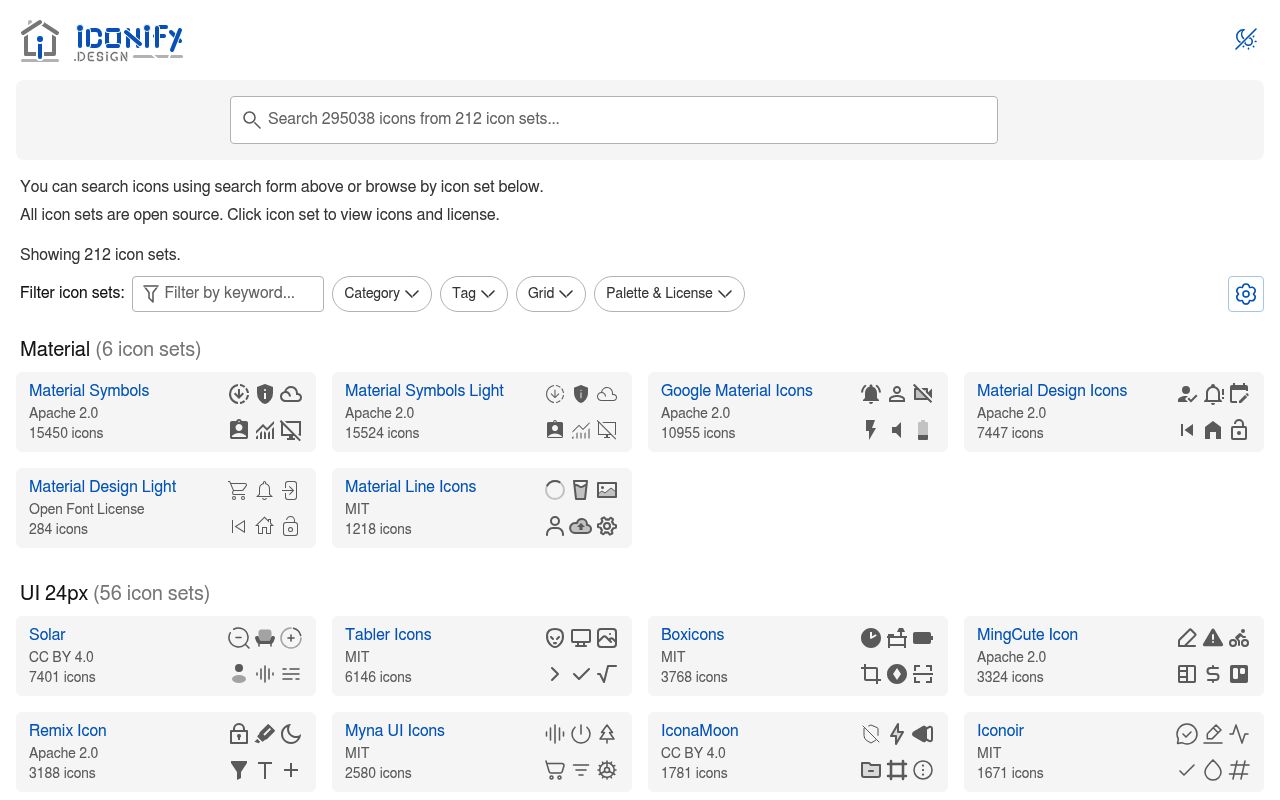Click the alien face icon in Tabler Icons
The height and width of the screenshot is (800, 1280).
coord(555,638)
